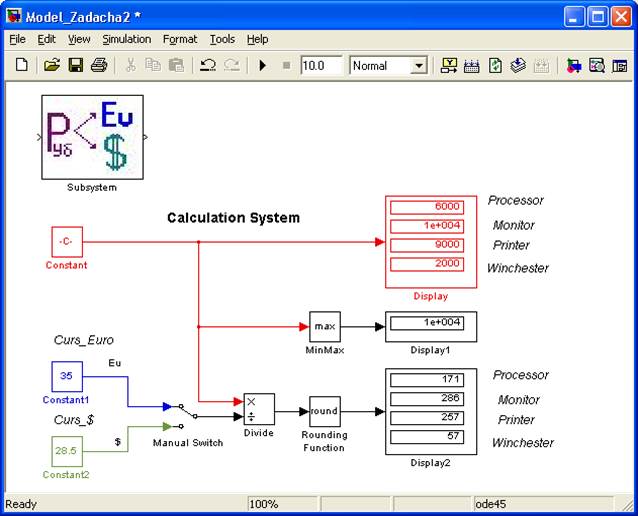The image size is (638, 516).
Task: Select the red Display block
Action: coord(431,242)
